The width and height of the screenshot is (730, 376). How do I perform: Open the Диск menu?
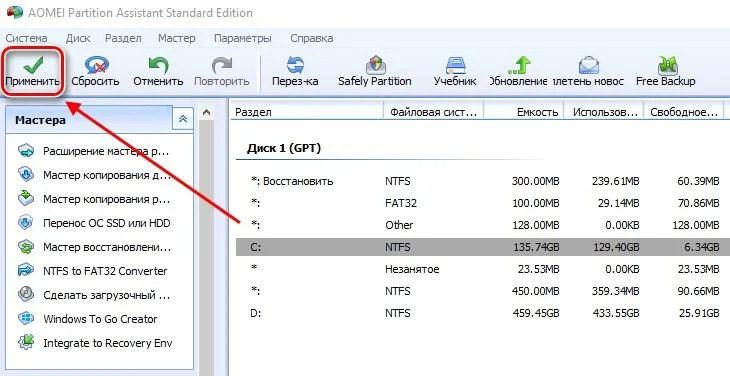click(78, 38)
